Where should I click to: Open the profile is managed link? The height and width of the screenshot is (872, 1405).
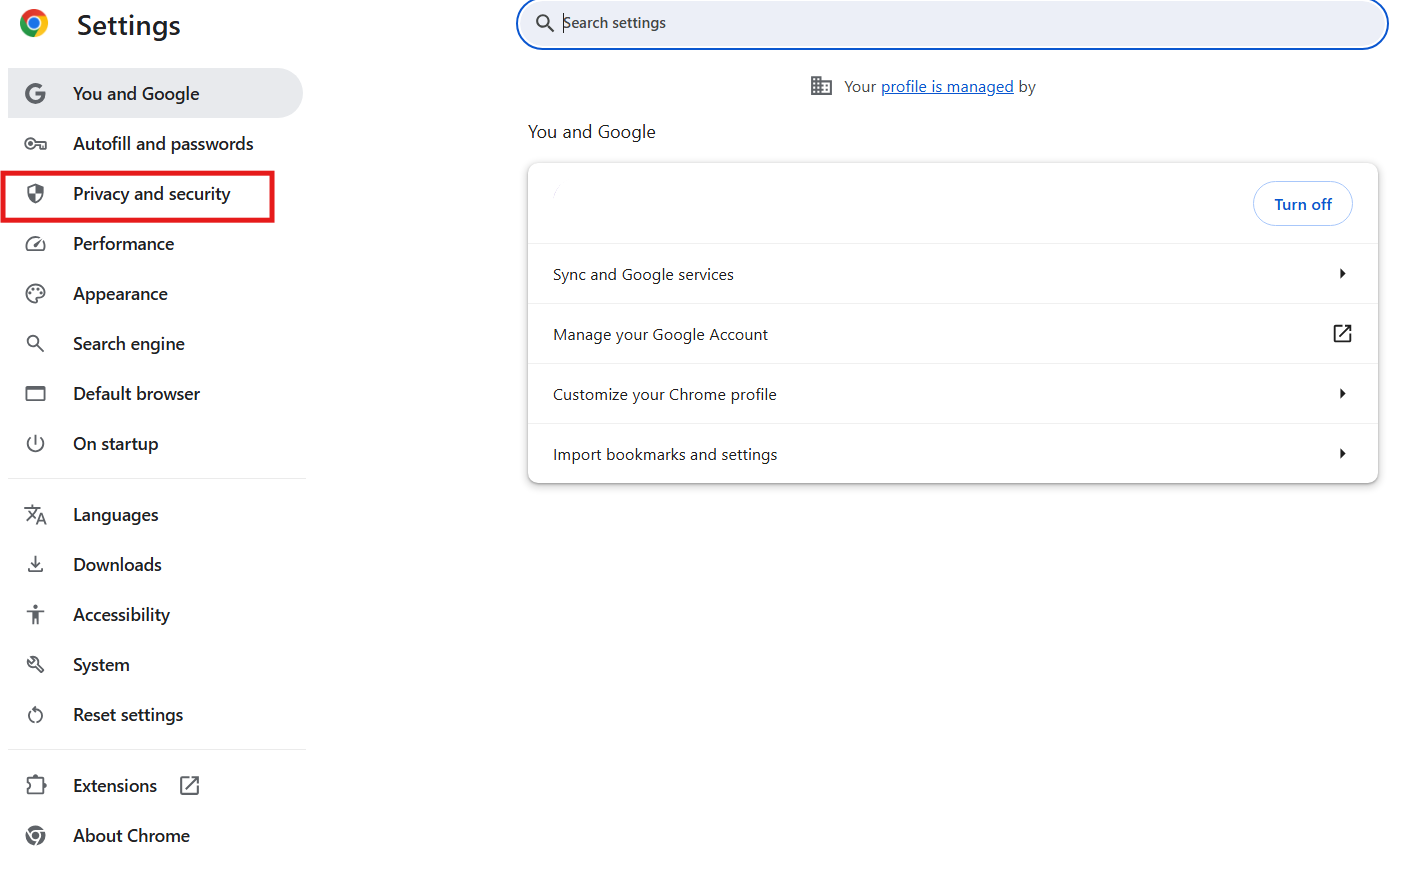(x=947, y=87)
